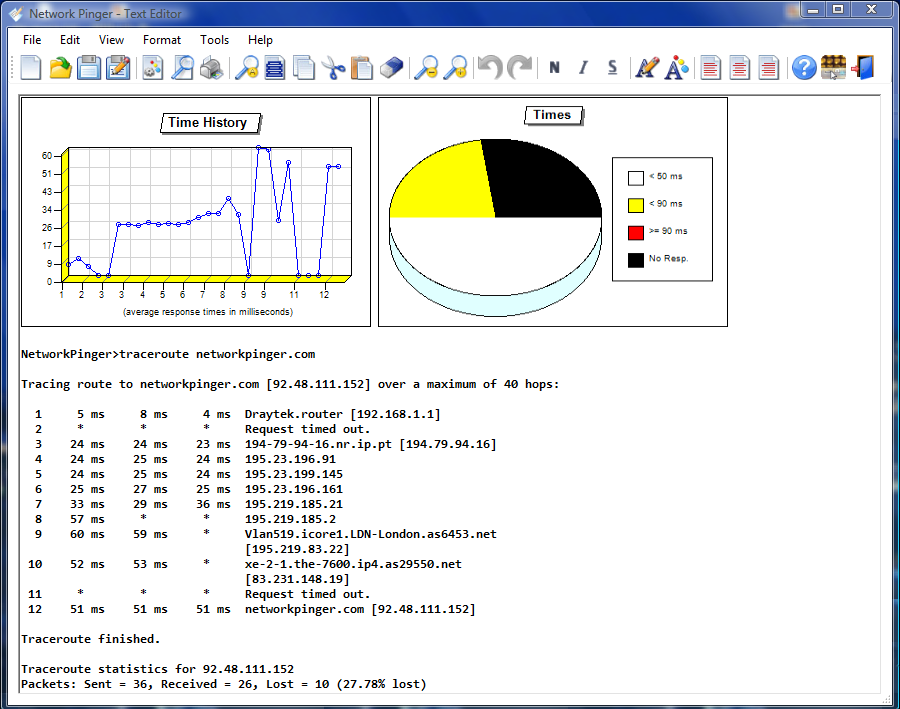Paste from the clipboard icon
900x709 pixels.
362,68
